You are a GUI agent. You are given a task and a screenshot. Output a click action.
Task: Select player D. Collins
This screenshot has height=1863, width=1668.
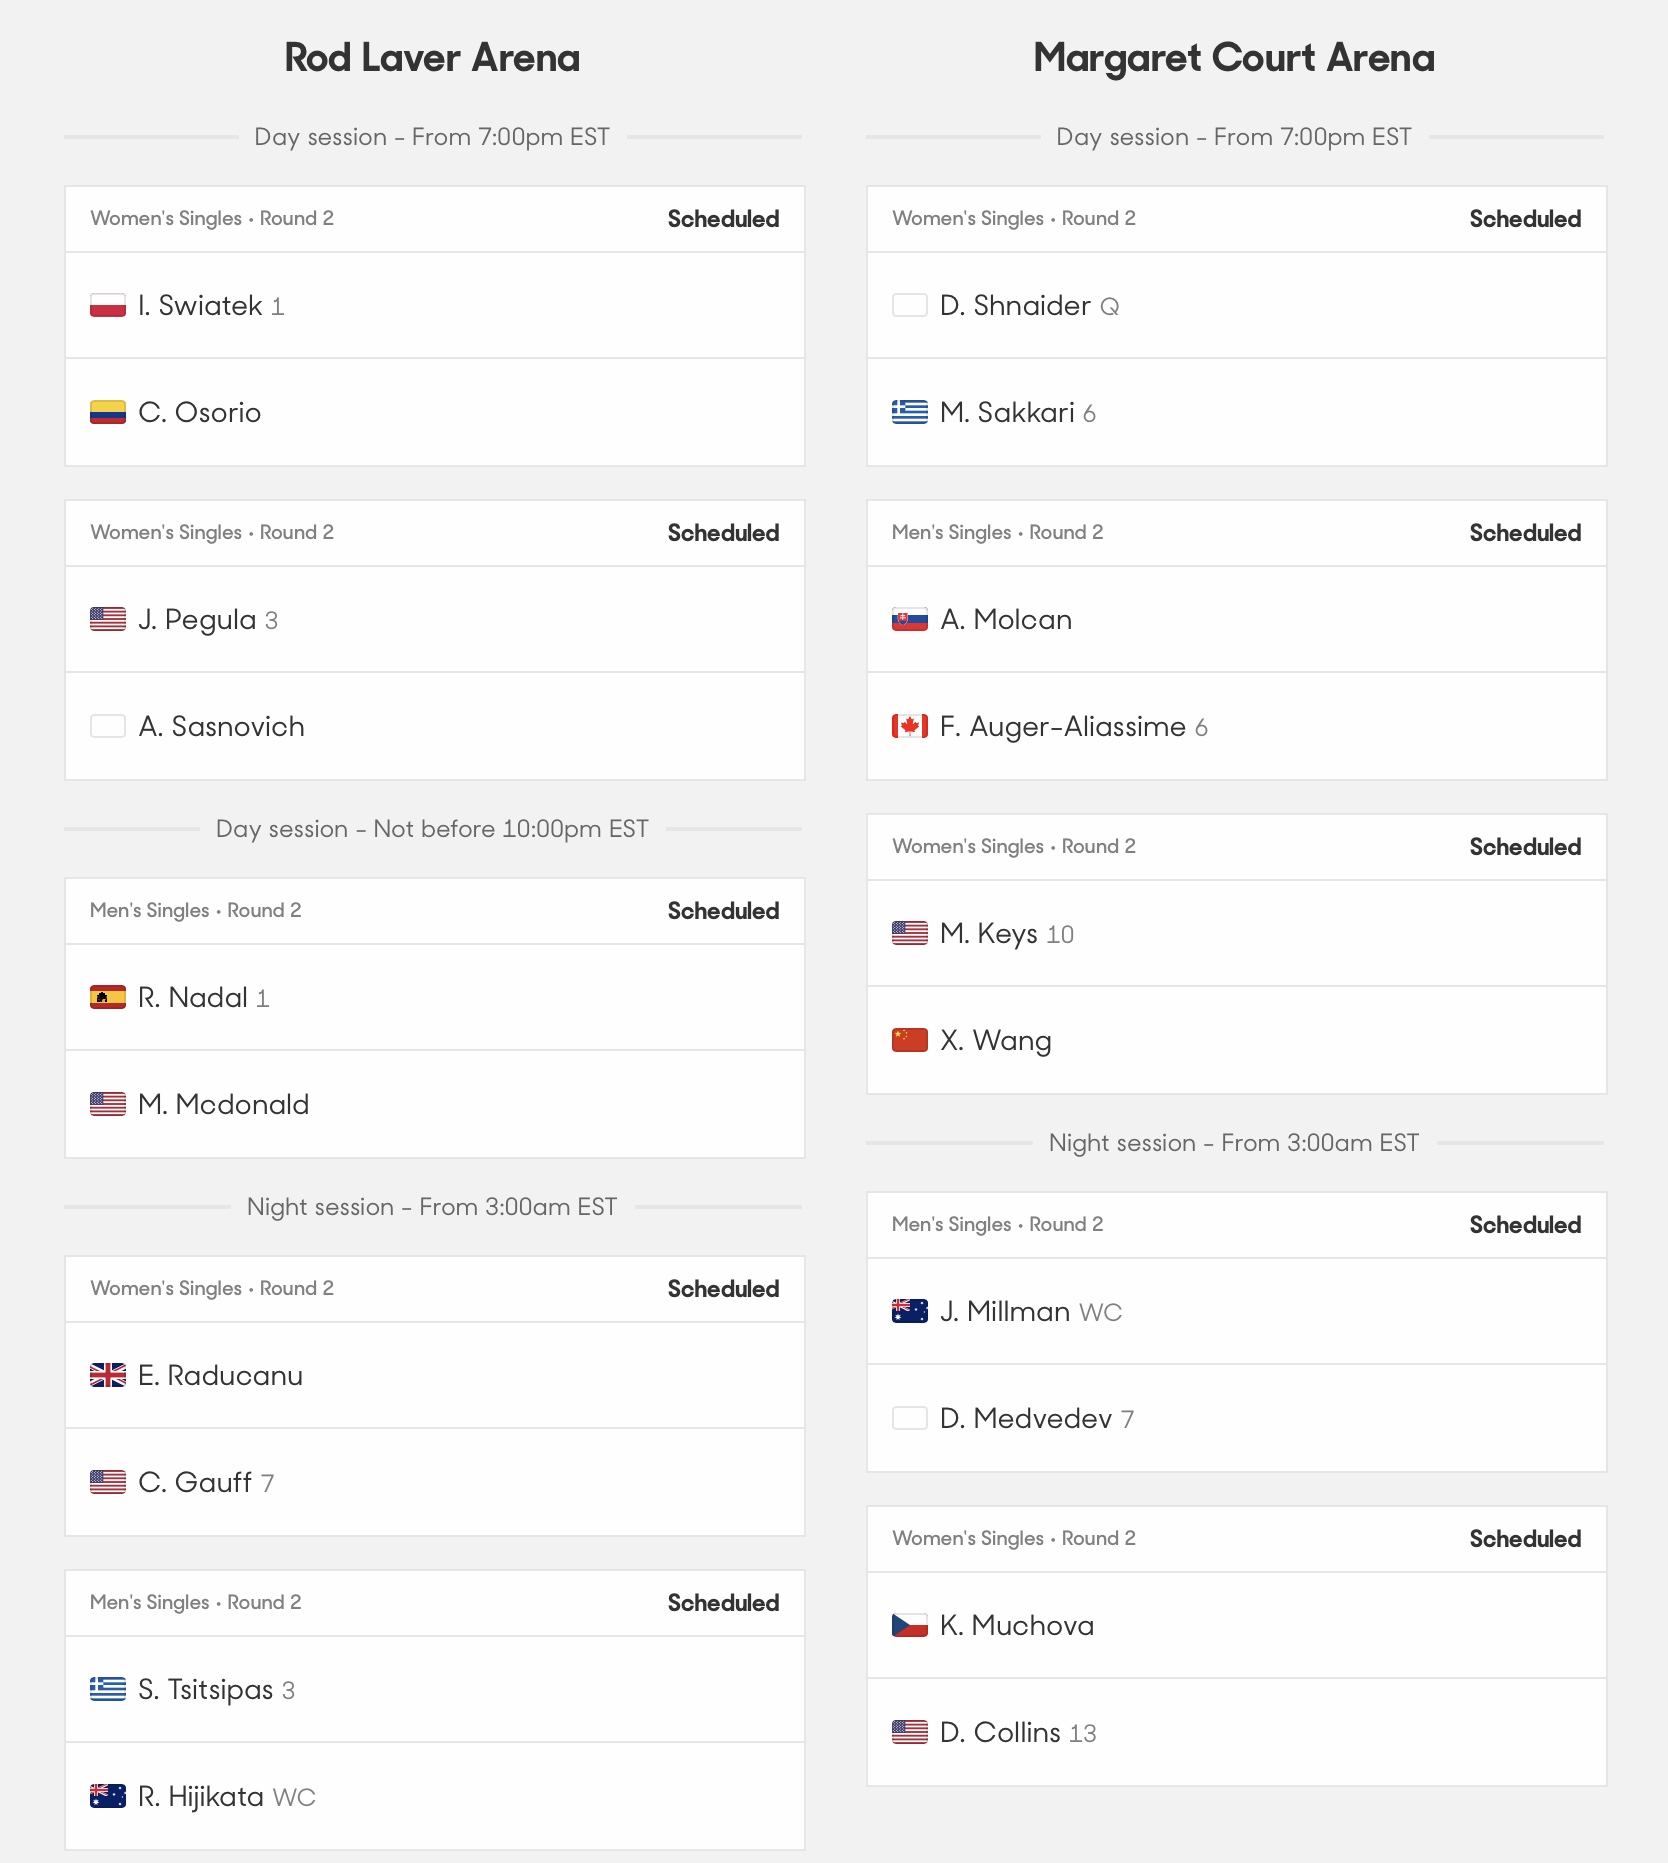(x=1237, y=1732)
